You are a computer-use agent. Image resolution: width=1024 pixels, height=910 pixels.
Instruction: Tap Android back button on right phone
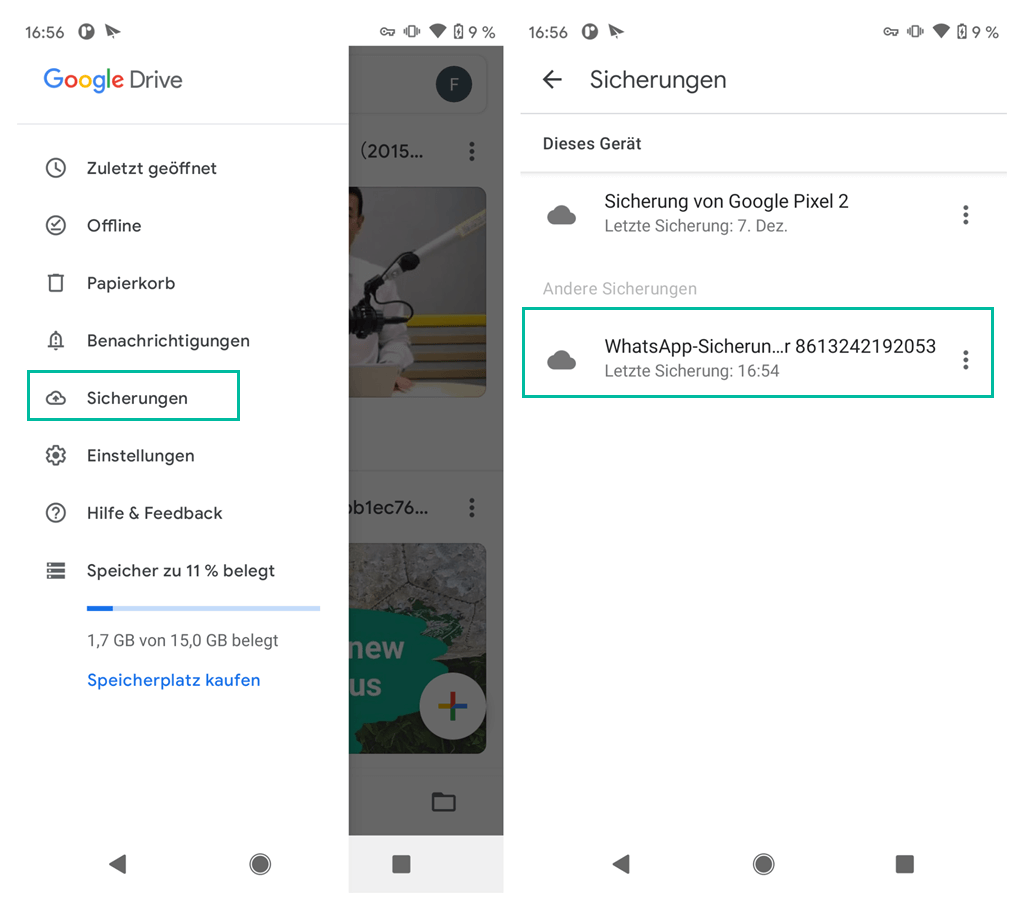tap(621, 864)
